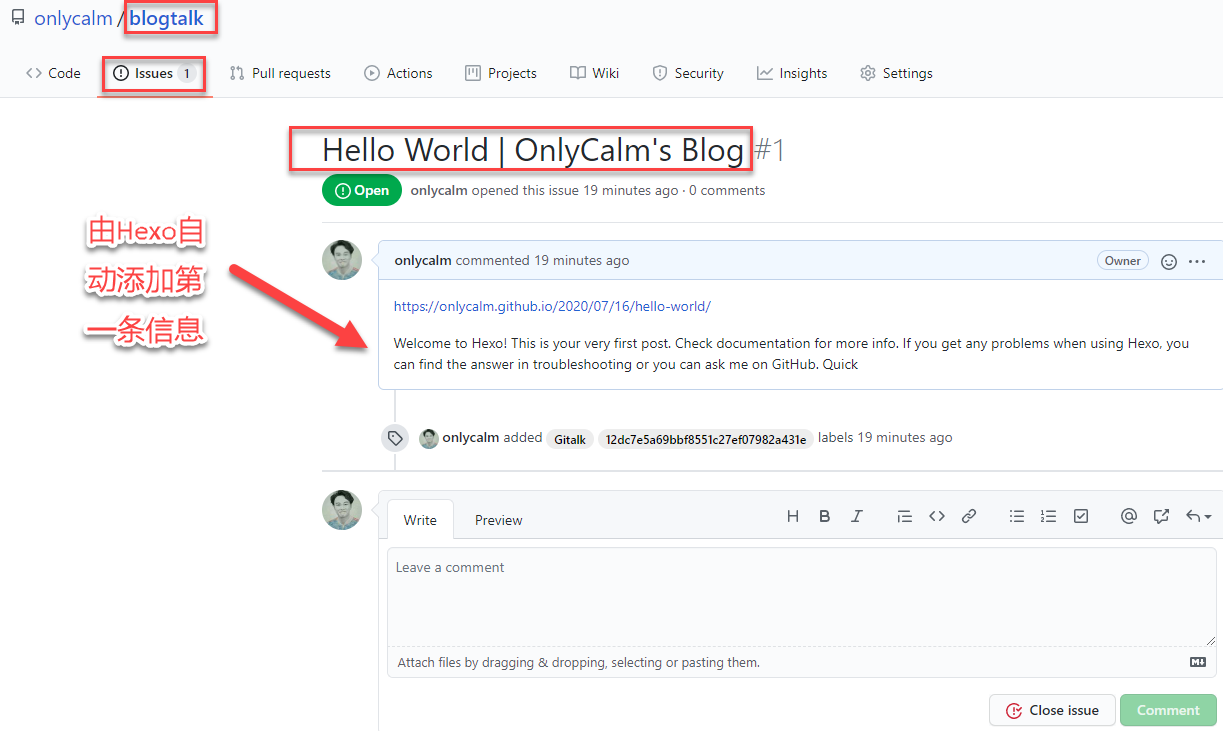Click the Owner badge on the comment

(1122, 261)
